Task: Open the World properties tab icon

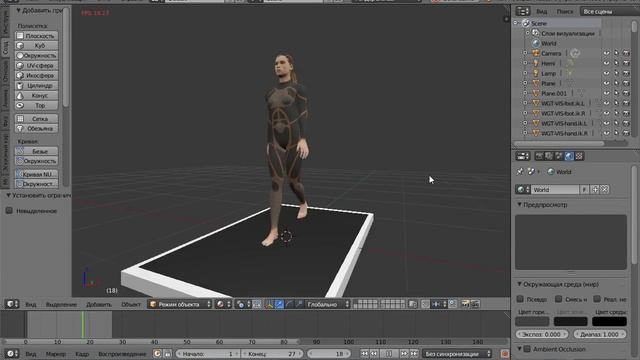Action: 569,156
